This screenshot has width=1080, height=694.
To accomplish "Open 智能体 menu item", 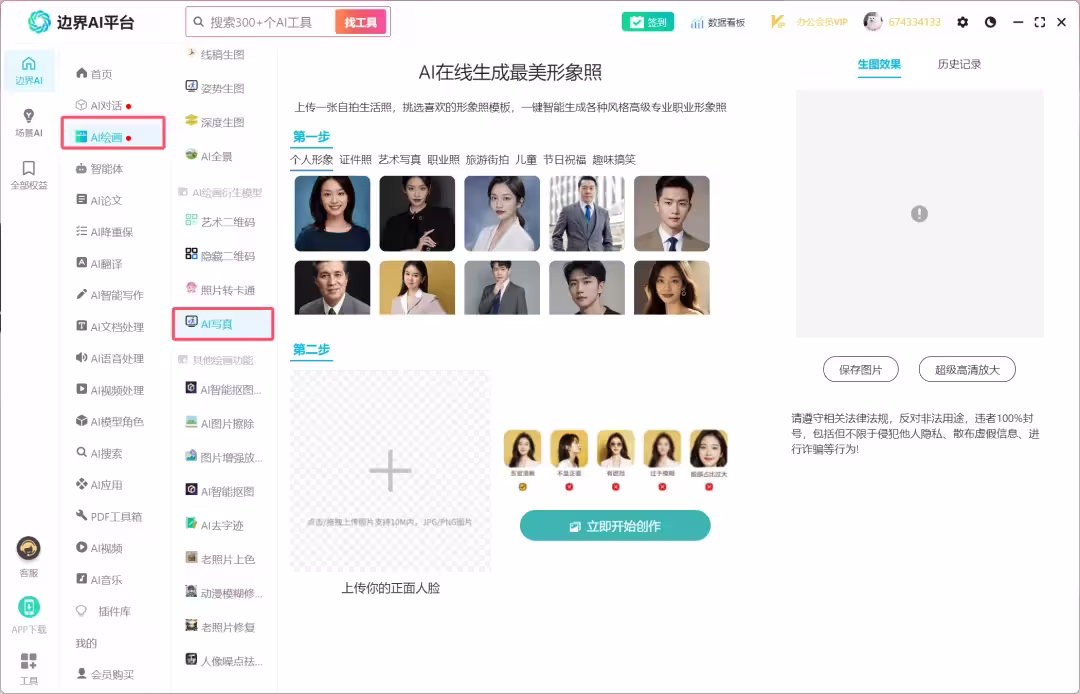I will click(100, 169).
